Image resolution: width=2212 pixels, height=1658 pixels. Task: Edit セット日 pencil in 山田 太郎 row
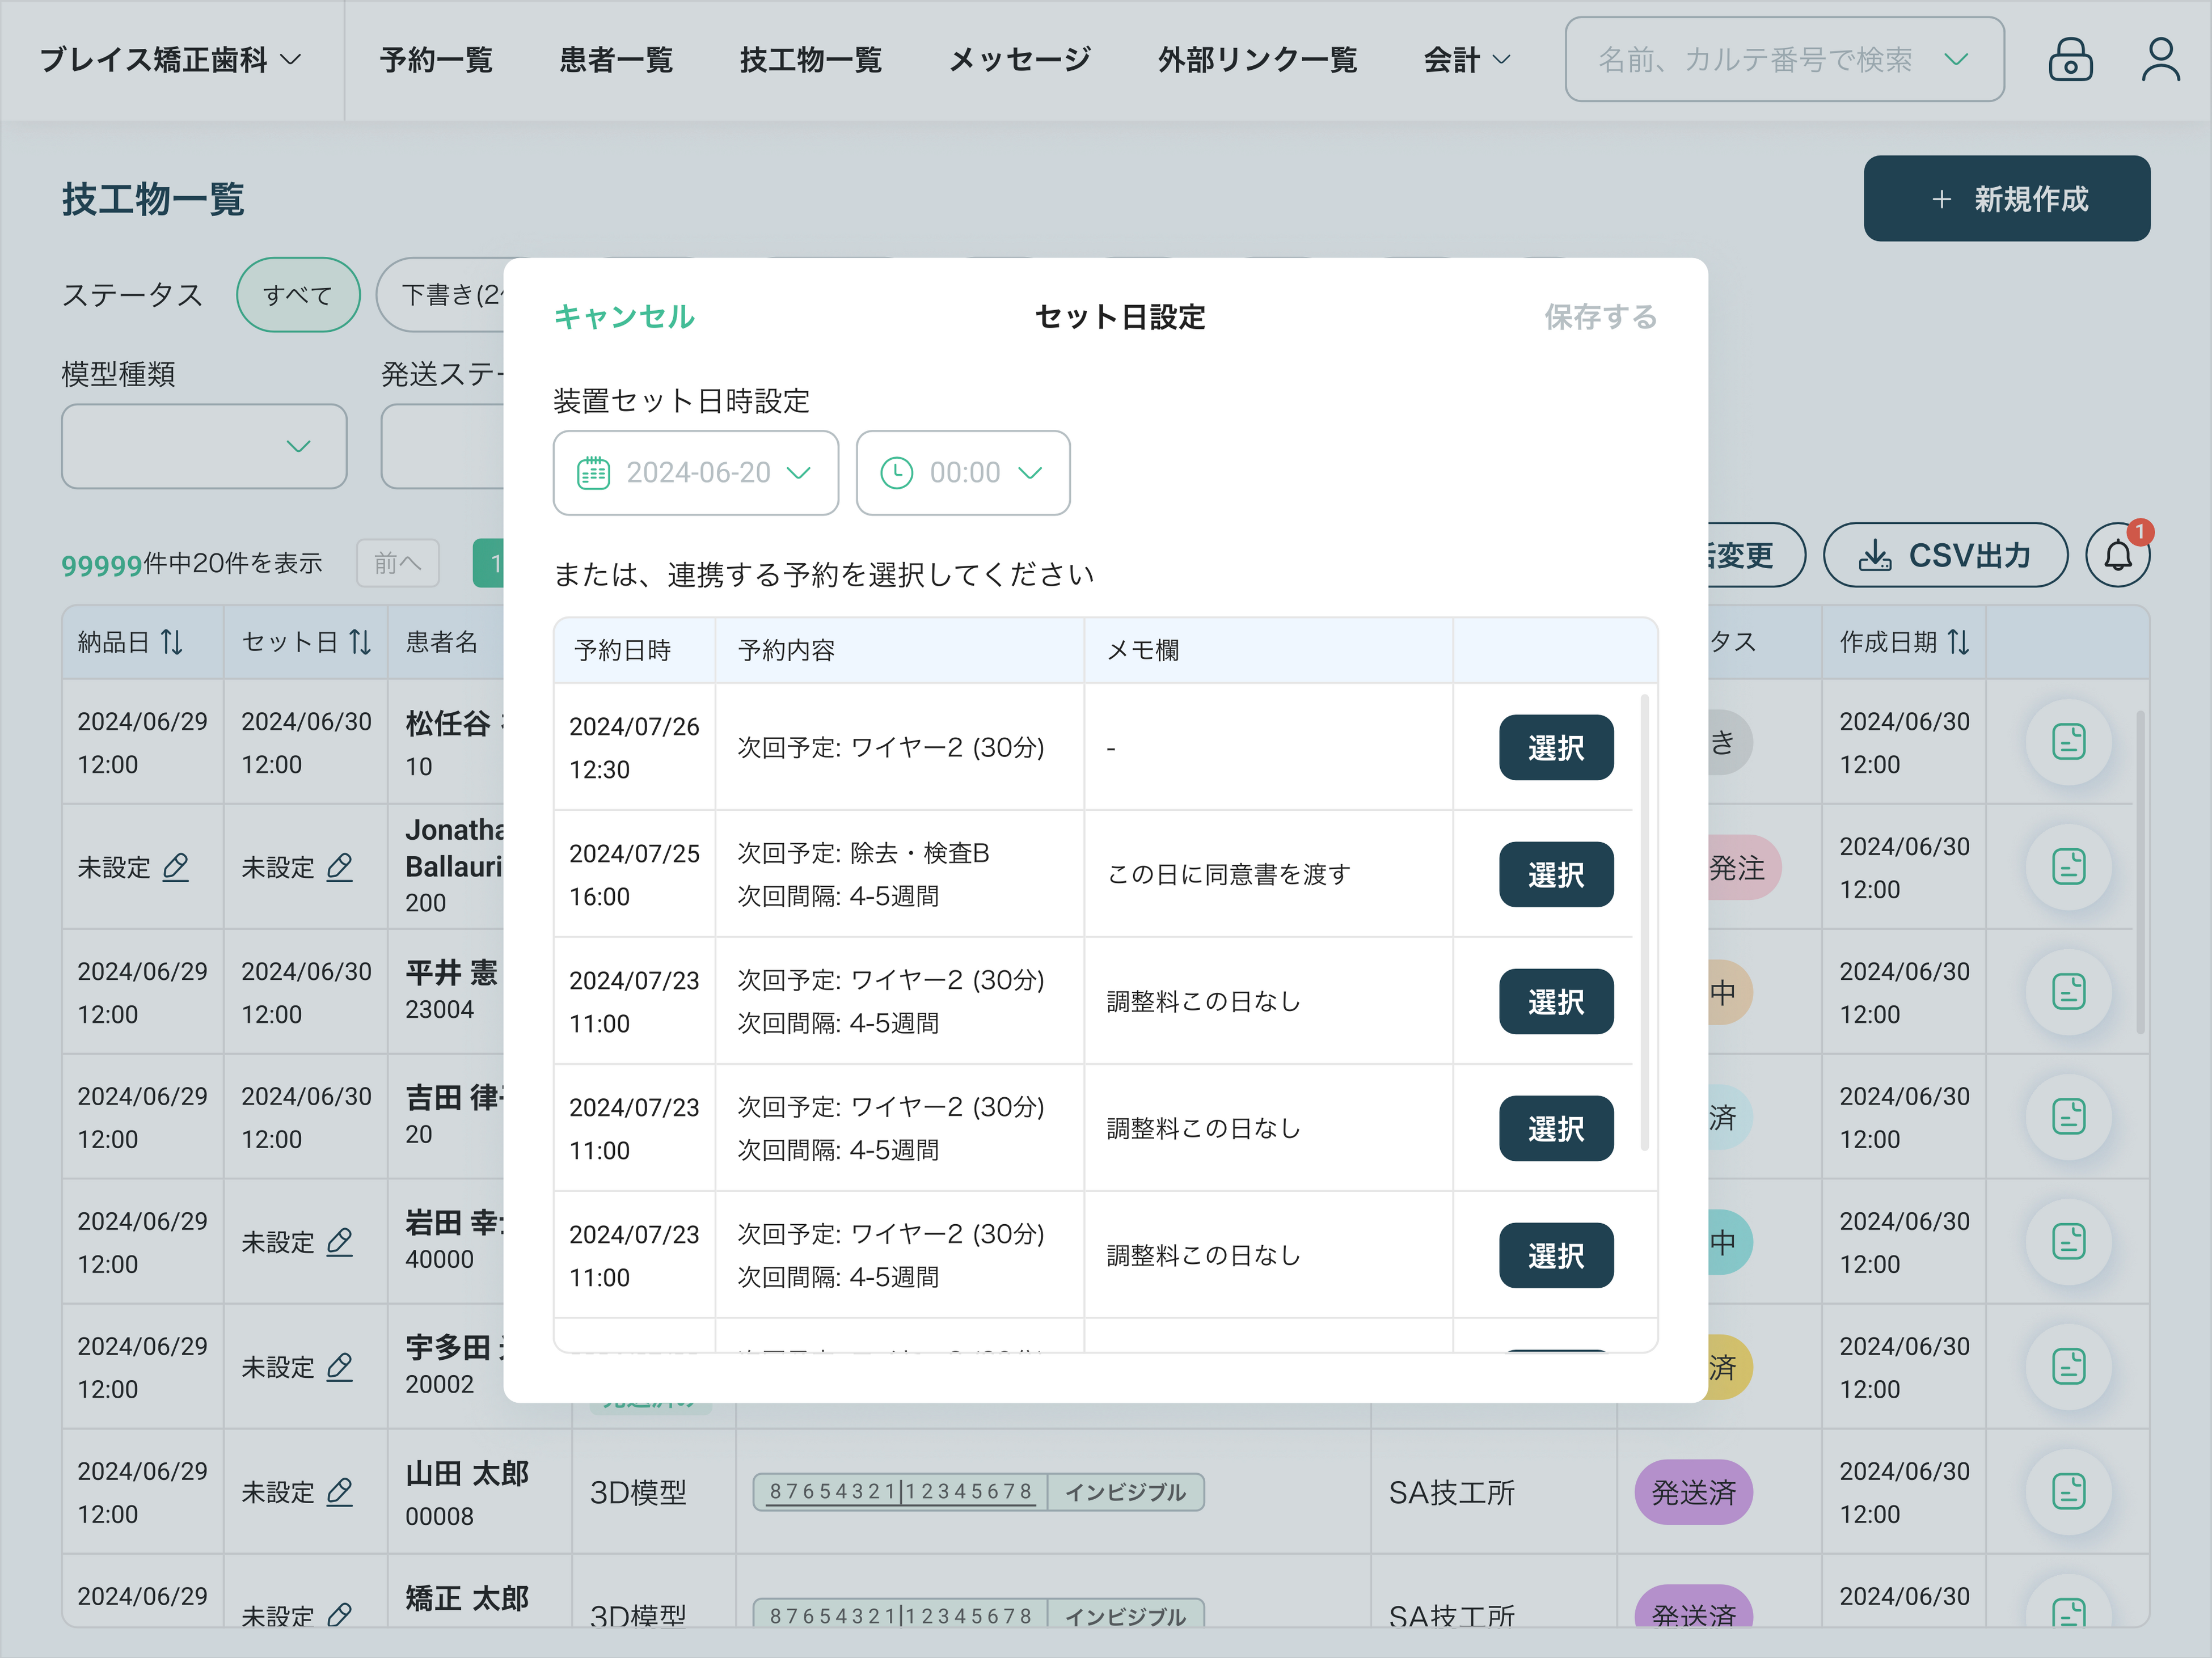tap(340, 1492)
